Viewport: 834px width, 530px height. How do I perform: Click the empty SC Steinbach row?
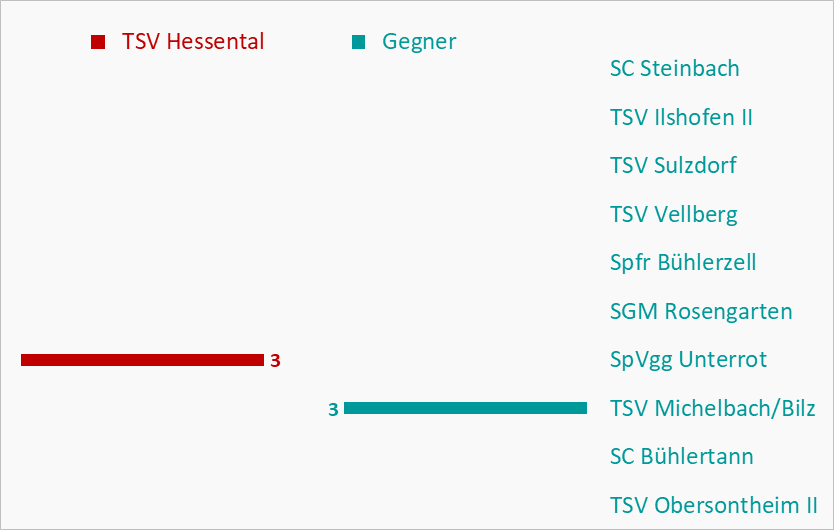(x=303, y=69)
